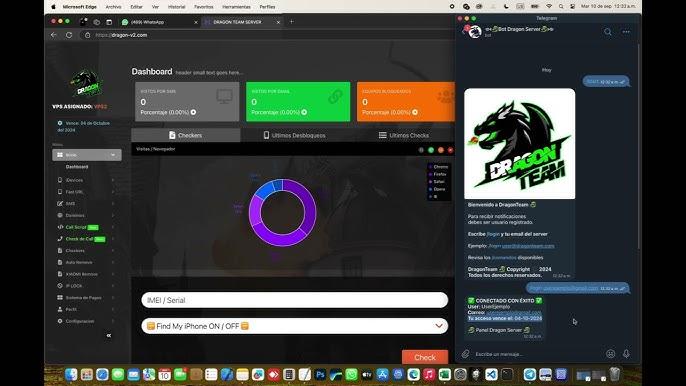Click the Telegram attach file paperclip

[x=466, y=354]
